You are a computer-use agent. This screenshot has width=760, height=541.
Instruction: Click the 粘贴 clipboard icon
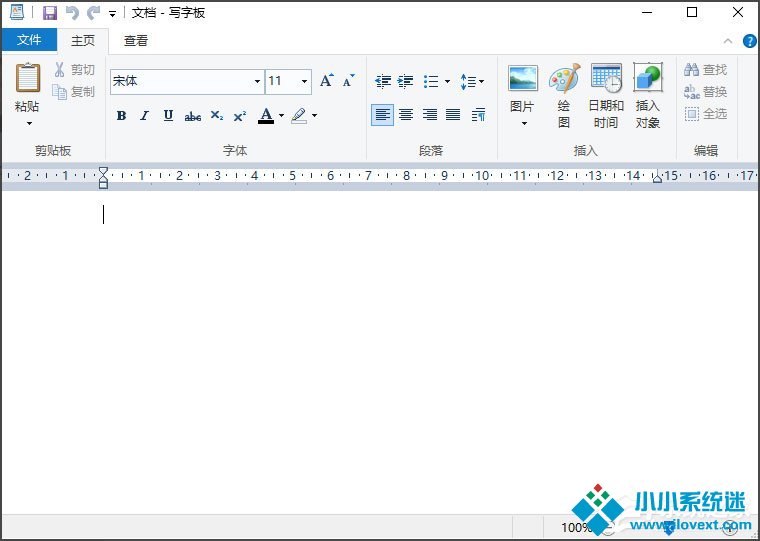tap(28, 78)
